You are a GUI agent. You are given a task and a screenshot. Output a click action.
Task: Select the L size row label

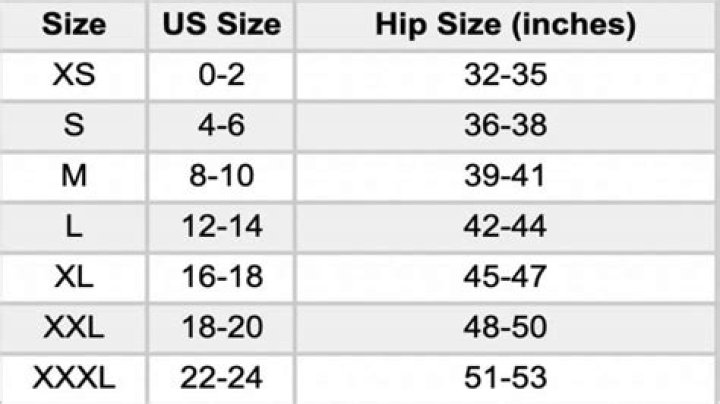[x=73, y=228]
